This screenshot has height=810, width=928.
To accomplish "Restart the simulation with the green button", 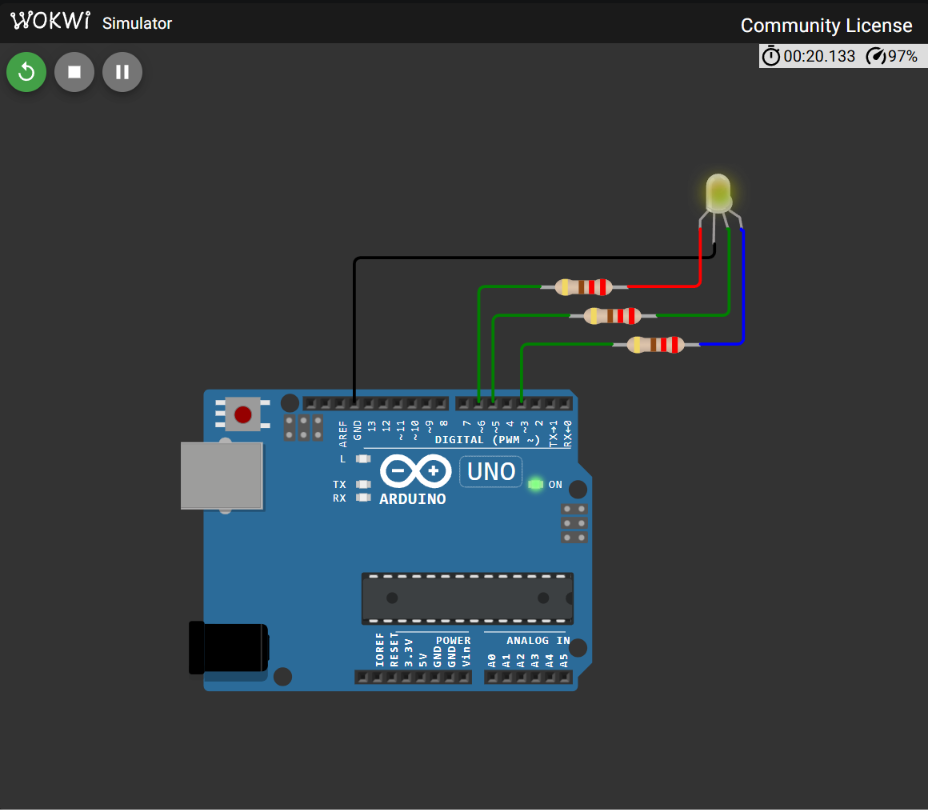I will (26, 72).
